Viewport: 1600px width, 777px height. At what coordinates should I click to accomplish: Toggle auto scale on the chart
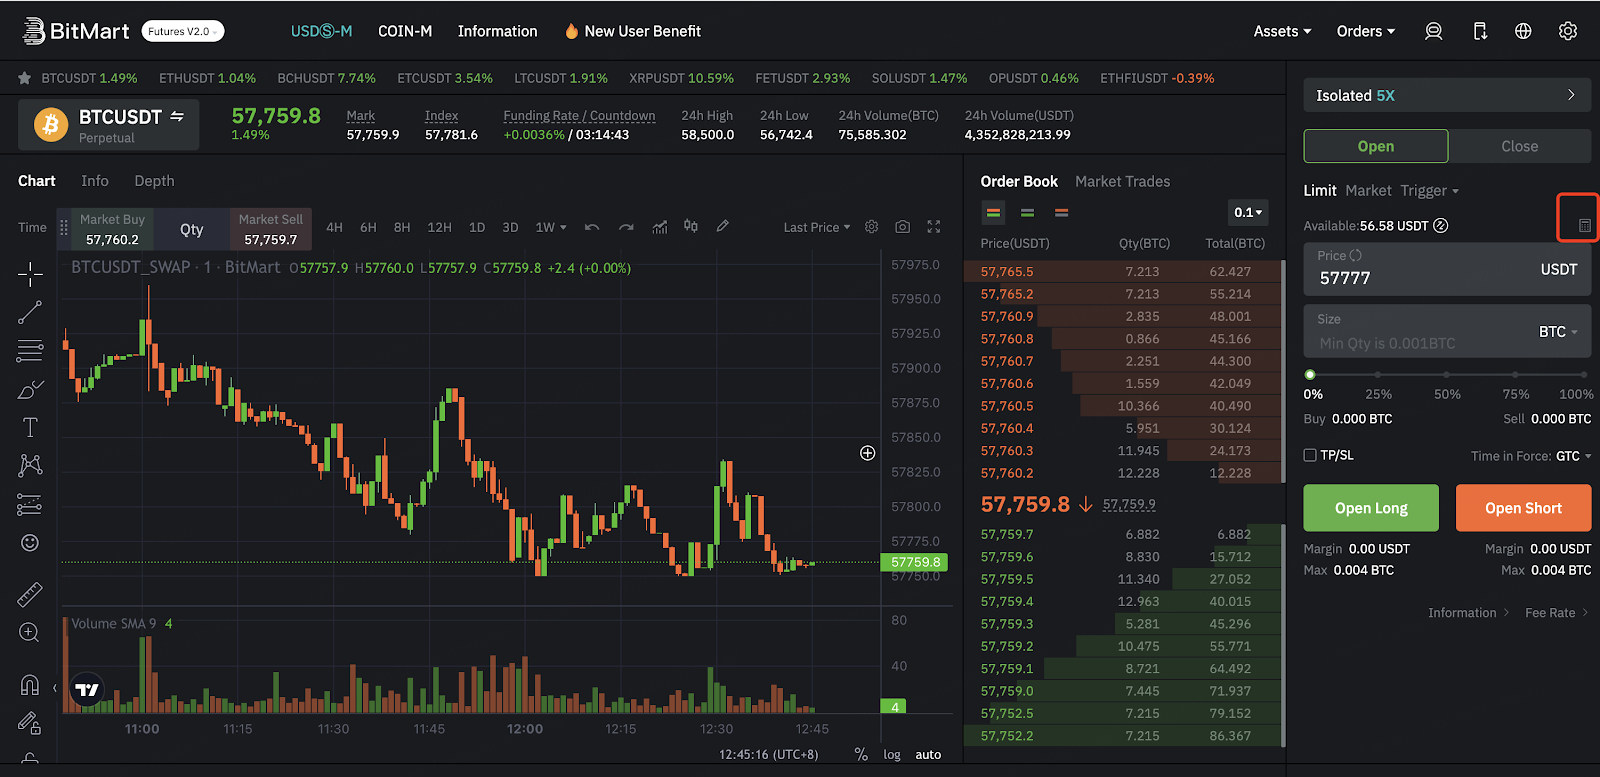[928, 754]
